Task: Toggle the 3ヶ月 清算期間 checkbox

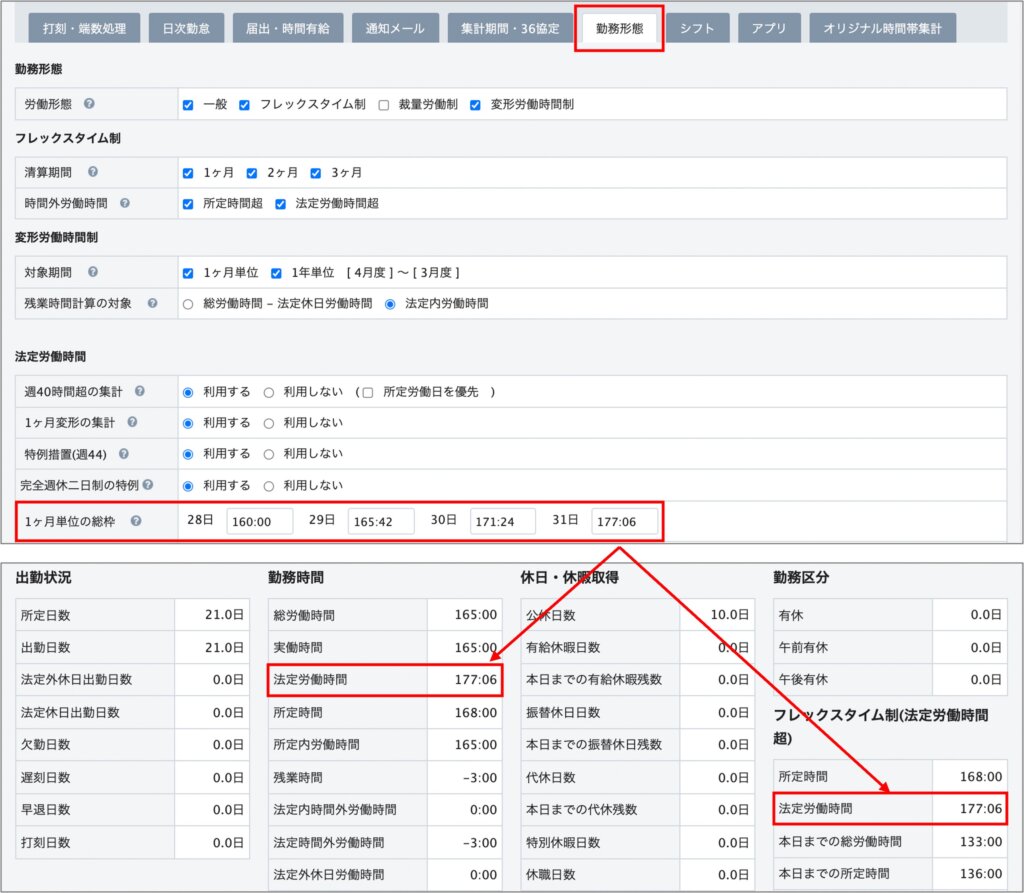Action: tap(316, 173)
